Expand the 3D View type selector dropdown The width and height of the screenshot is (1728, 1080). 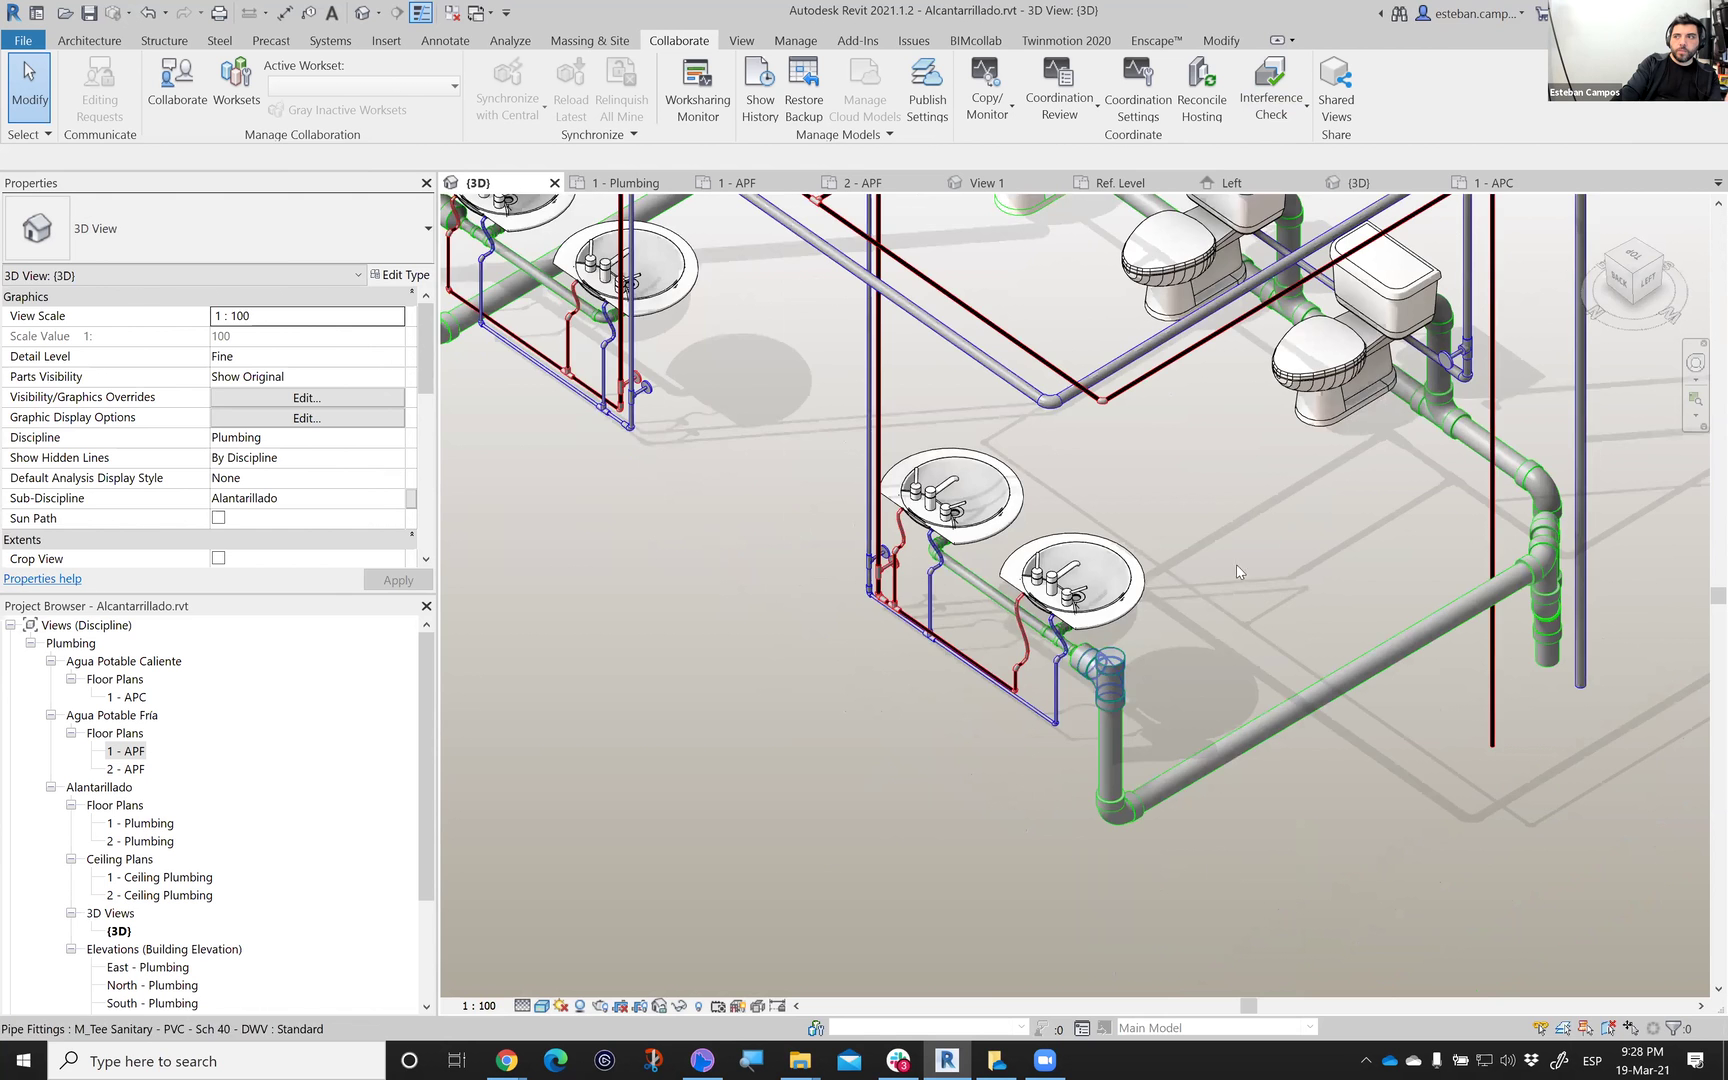pyautogui.click(x=428, y=228)
